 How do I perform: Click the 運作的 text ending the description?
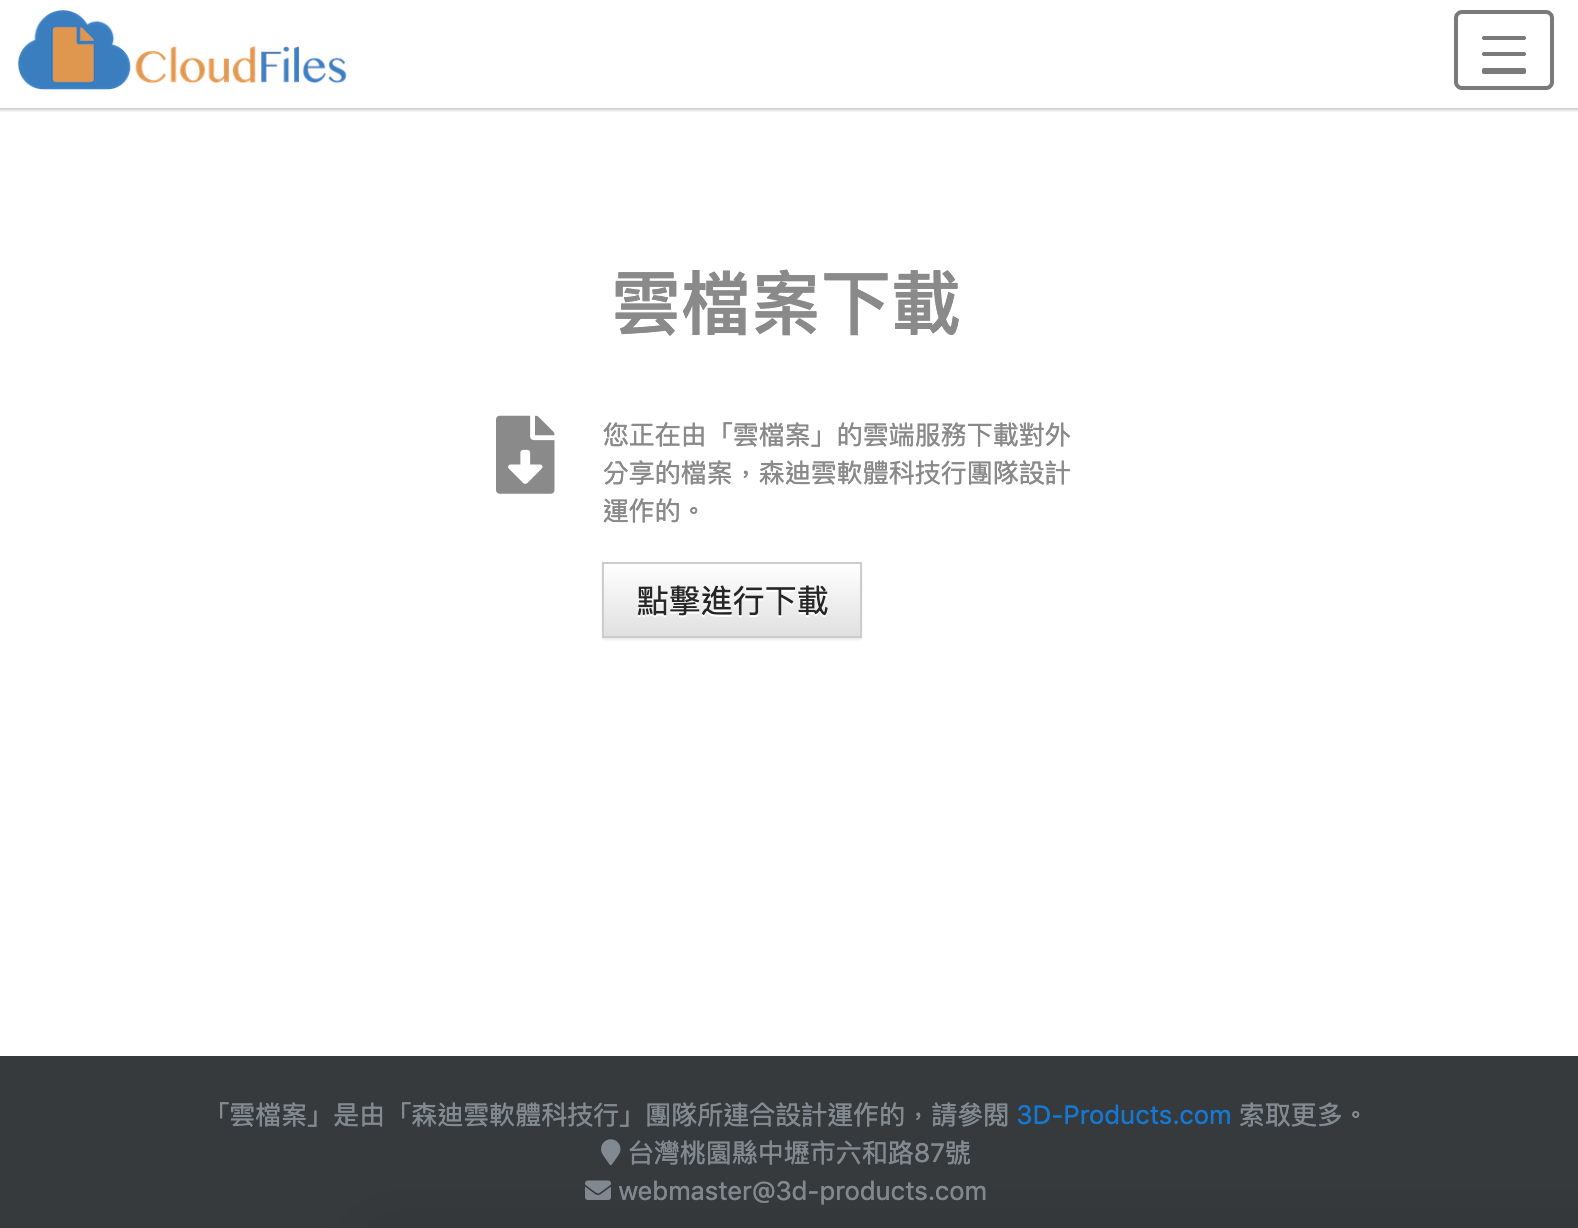point(641,511)
